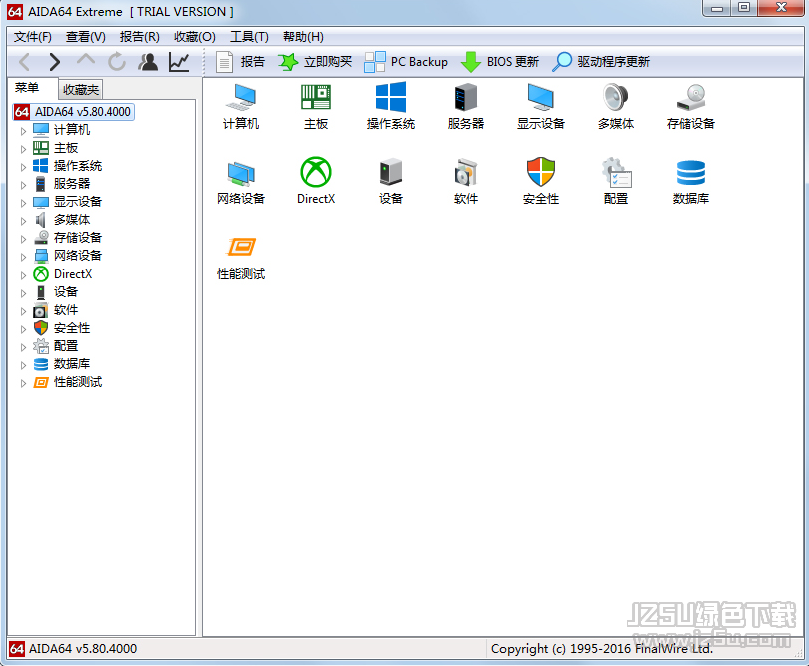Select 安全性 in the left tree
809x666 pixels.
pos(72,328)
